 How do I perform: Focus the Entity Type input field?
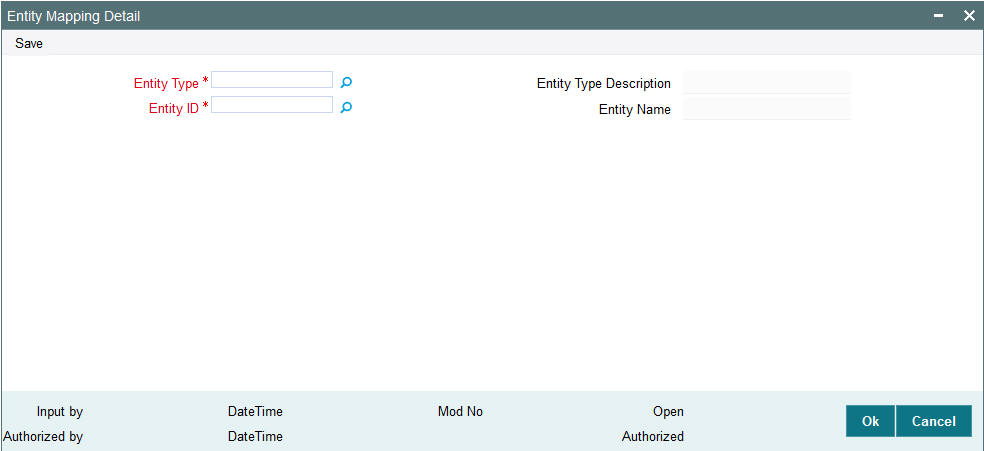272,80
